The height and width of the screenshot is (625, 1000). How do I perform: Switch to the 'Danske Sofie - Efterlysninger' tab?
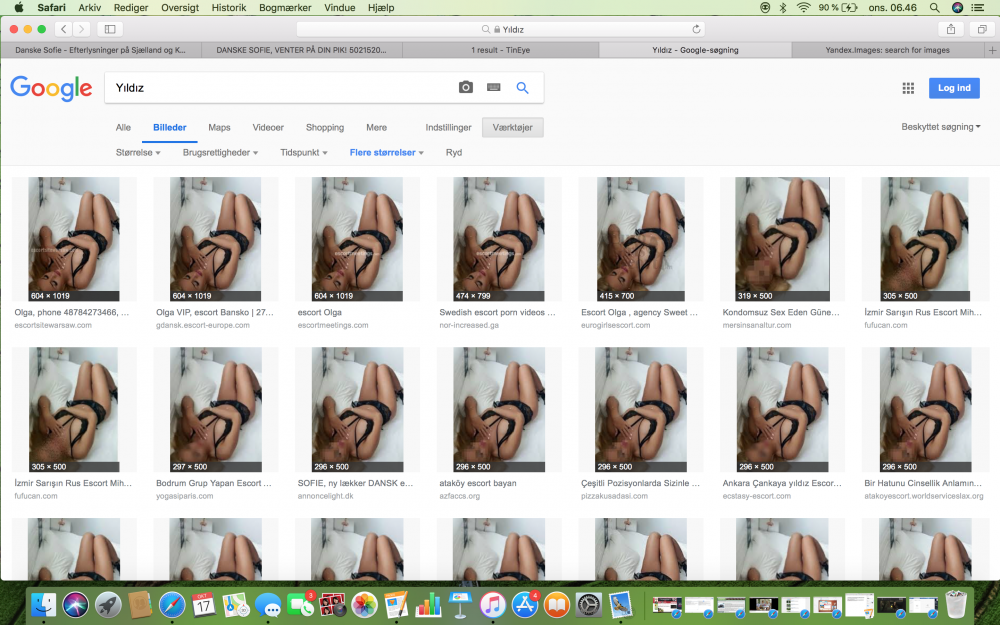click(101, 50)
